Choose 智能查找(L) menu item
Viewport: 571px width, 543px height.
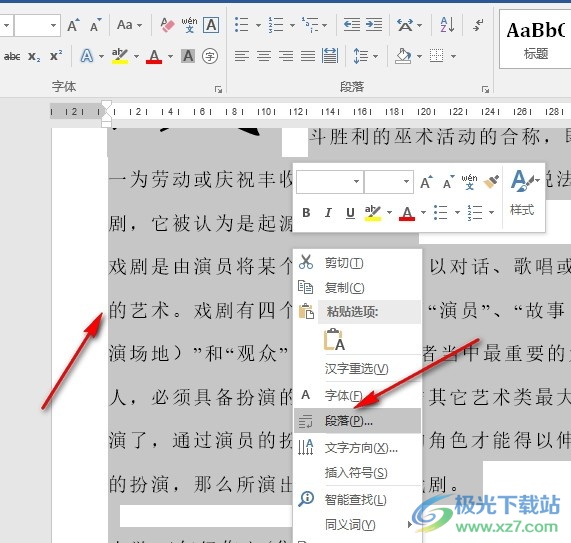[x=357, y=499]
